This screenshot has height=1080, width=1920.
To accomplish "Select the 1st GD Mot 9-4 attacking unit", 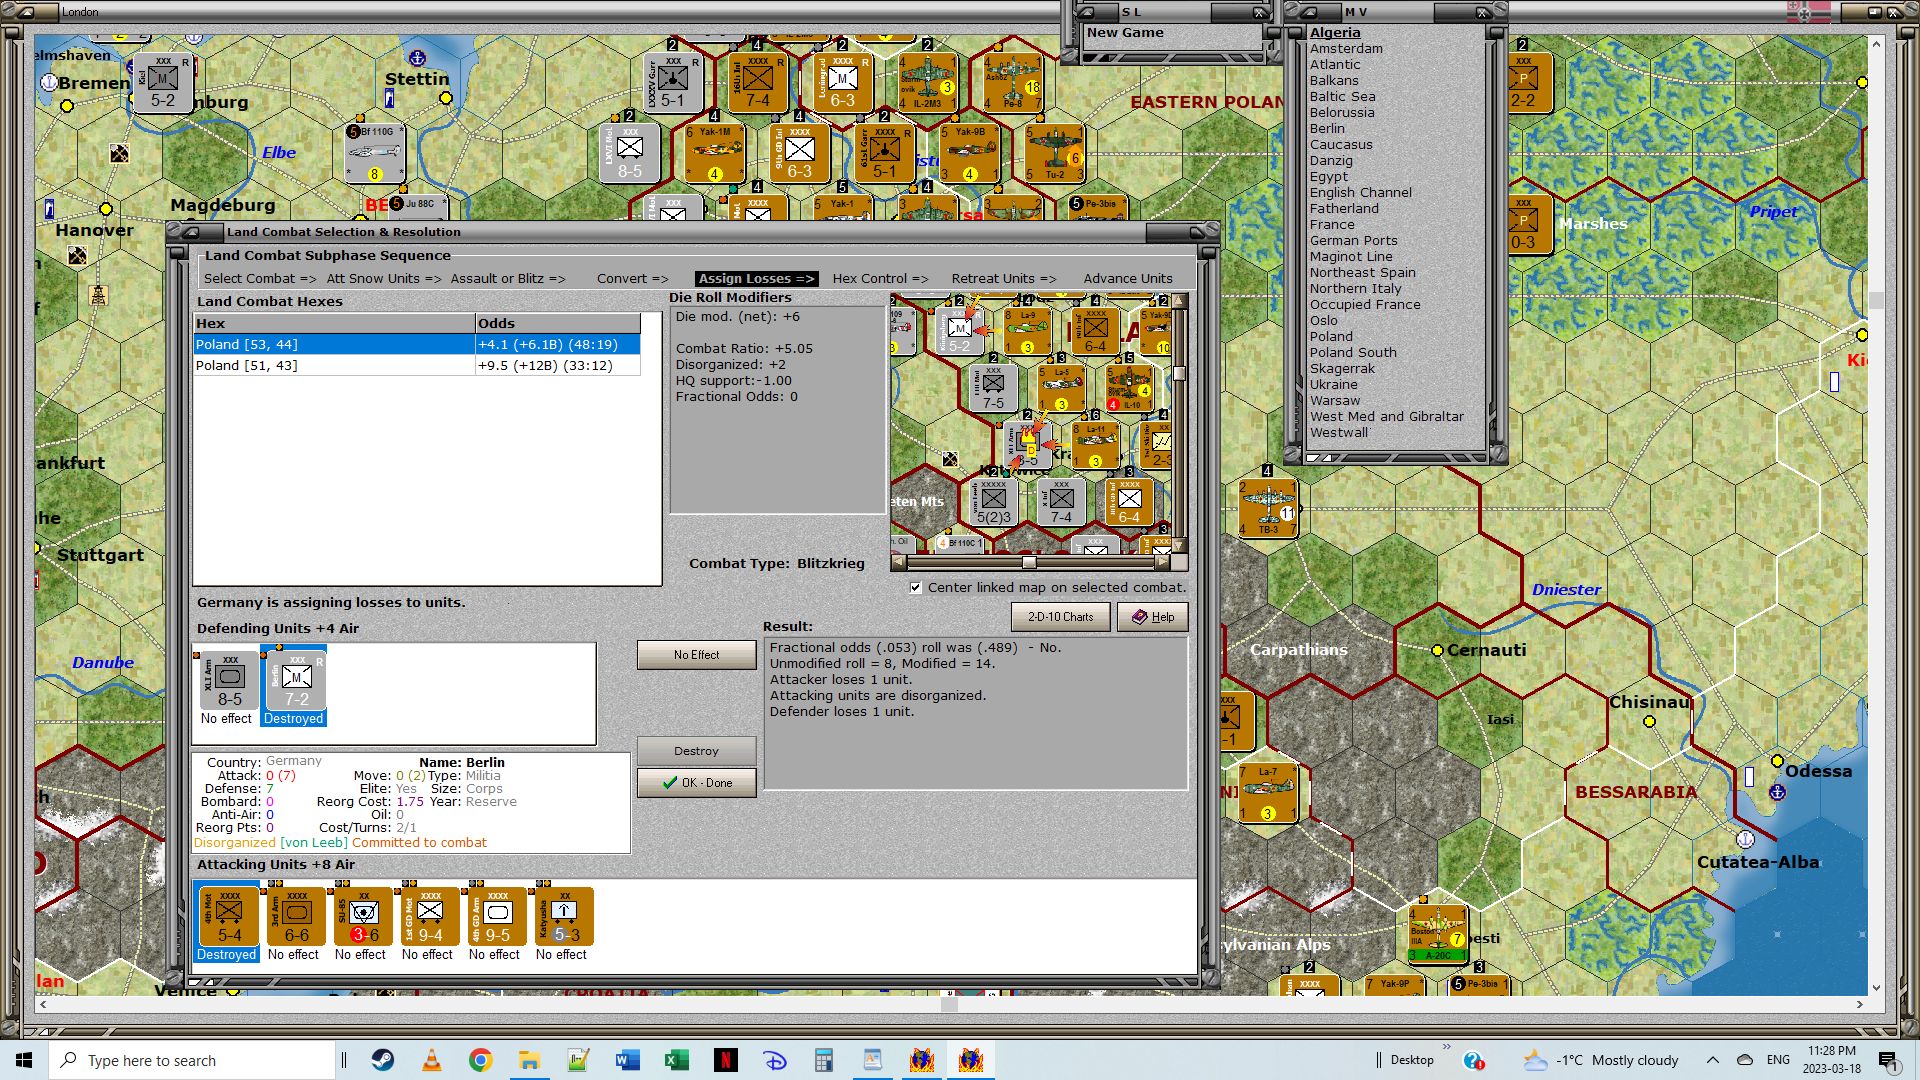I will tap(430, 917).
